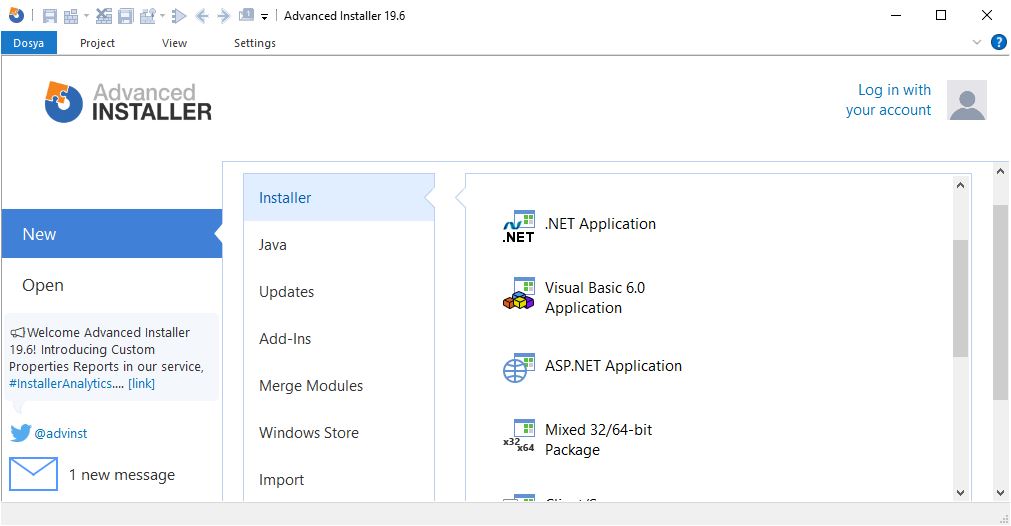Click the project list scrollbar down arrow
This screenshot has width=1011, height=526.
(x=960, y=492)
